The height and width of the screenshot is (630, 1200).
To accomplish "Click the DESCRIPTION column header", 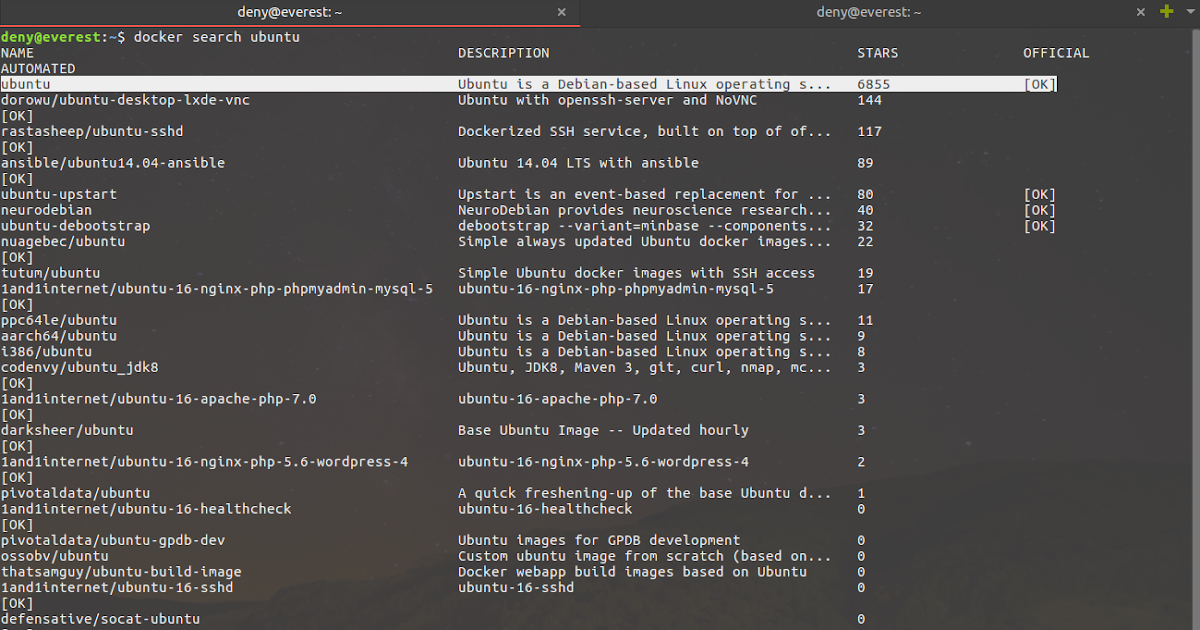I will 503,53.
